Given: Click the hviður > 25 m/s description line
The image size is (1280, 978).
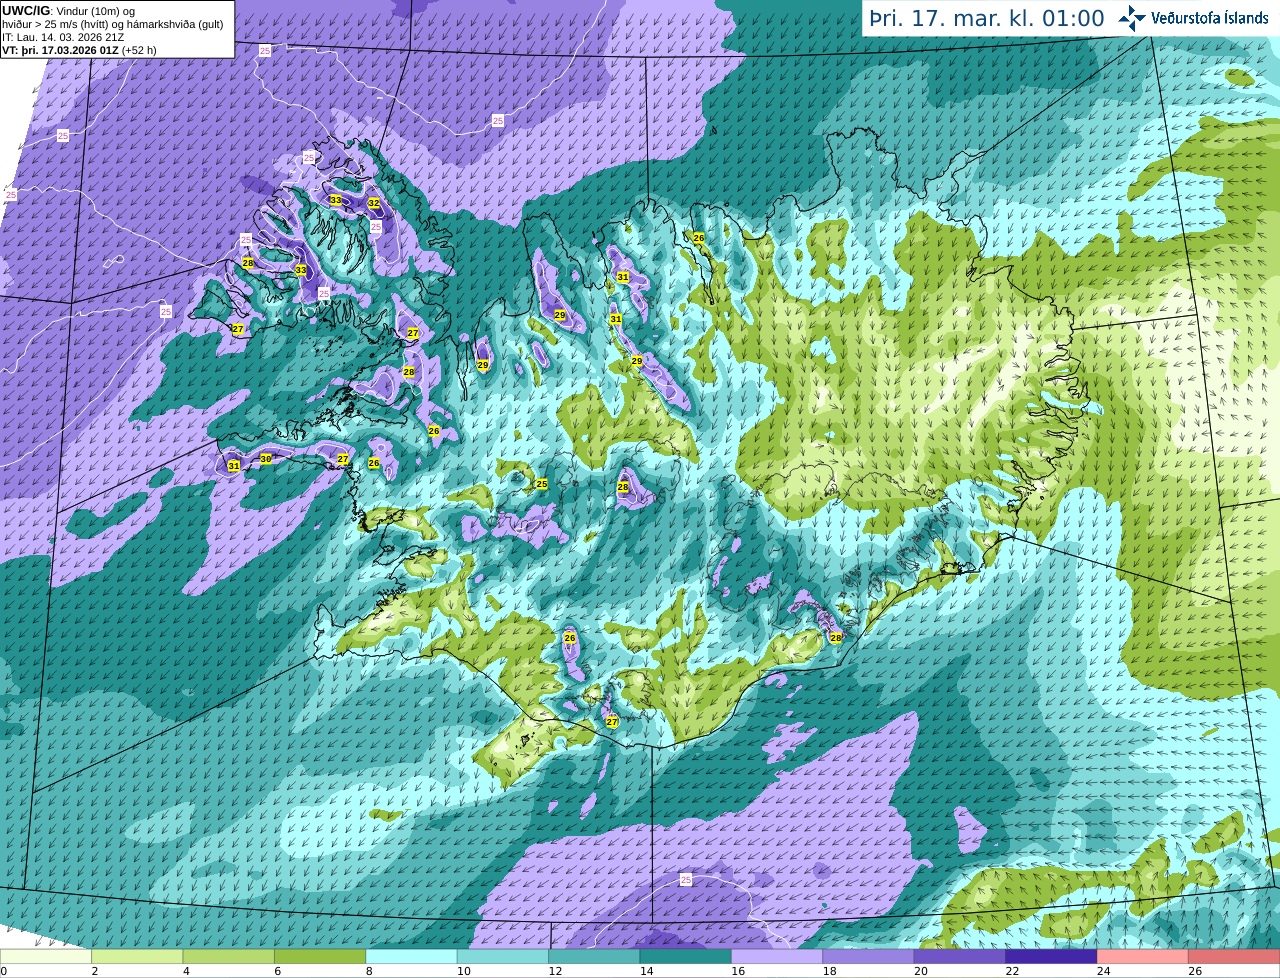Looking at the screenshot, I should click(112, 24).
